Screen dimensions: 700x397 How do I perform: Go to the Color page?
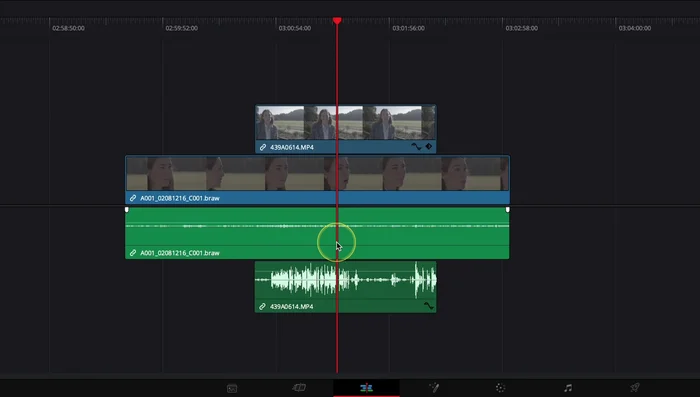point(500,388)
